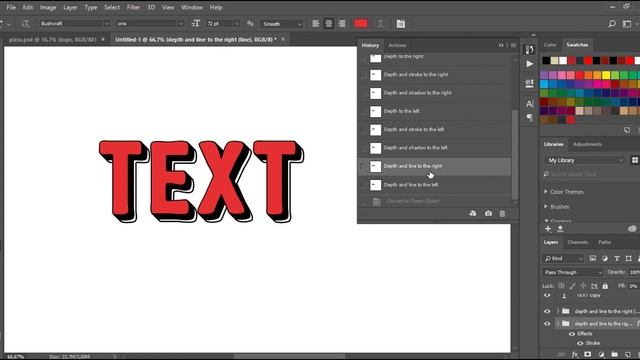This screenshot has height=360, width=640.
Task: Open the workspace switcher icon
Action: [627, 24]
